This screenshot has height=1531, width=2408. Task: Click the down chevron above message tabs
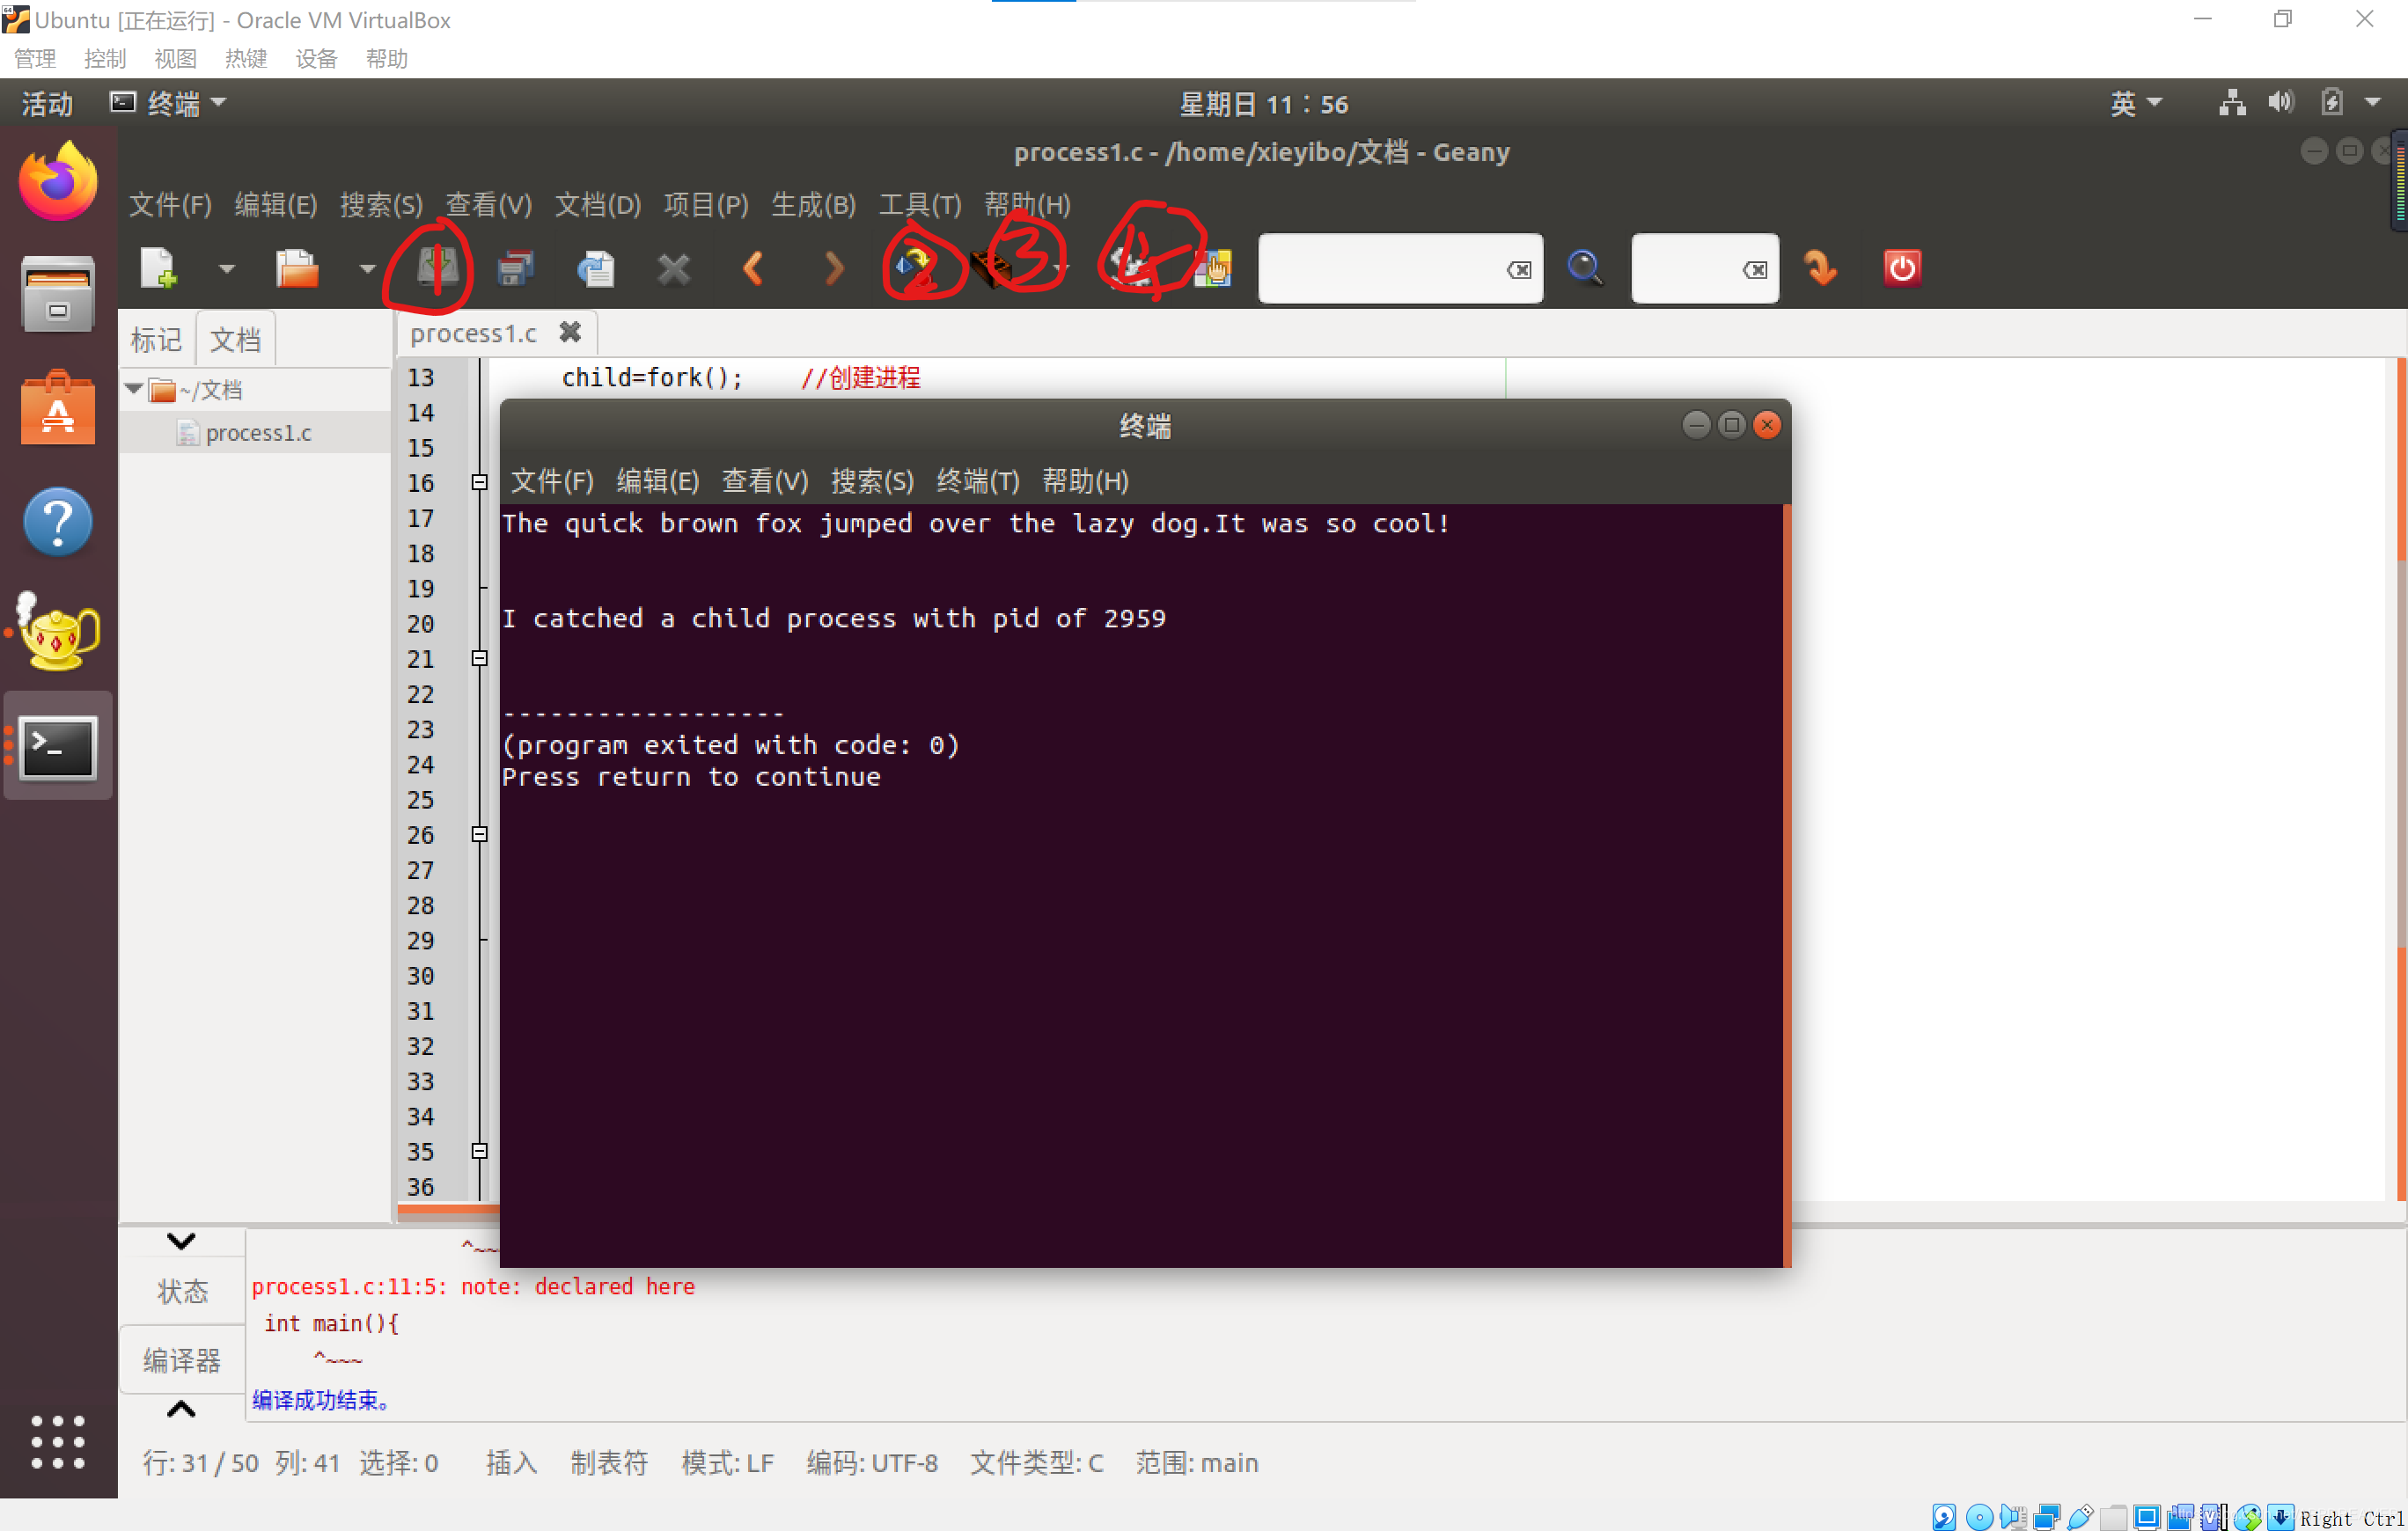point(181,1241)
